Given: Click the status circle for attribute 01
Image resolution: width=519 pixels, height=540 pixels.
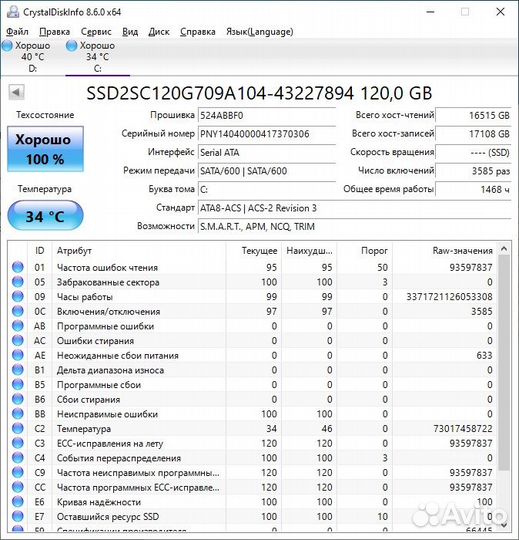Looking at the screenshot, I should 18,267.
